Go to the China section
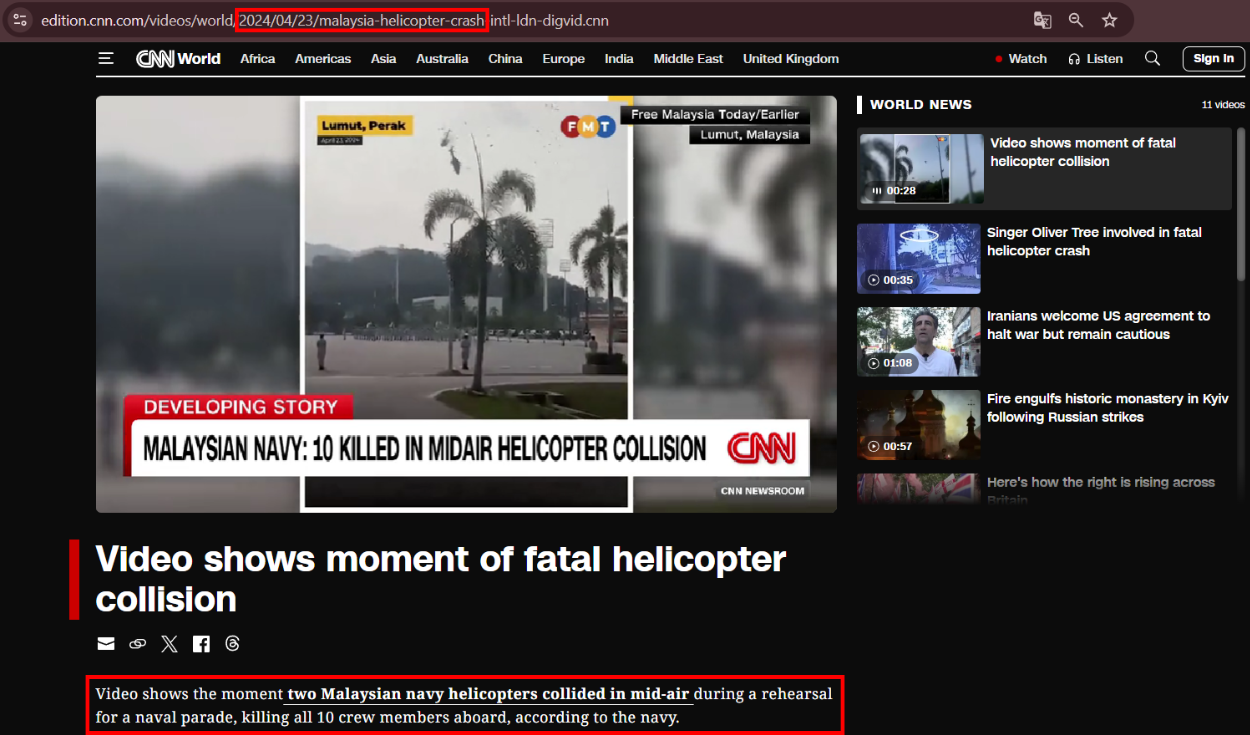This screenshot has width=1250, height=735. point(505,59)
